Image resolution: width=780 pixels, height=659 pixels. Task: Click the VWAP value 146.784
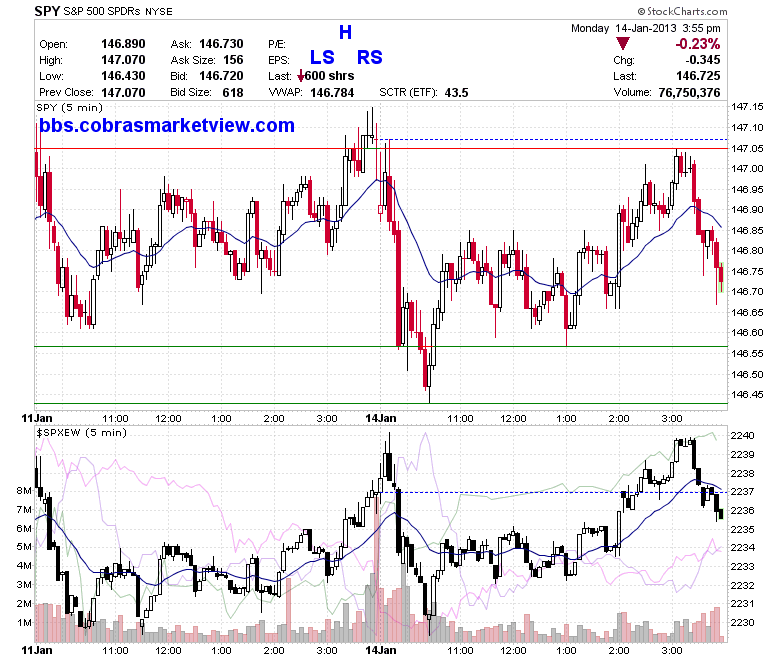point(332,93)
